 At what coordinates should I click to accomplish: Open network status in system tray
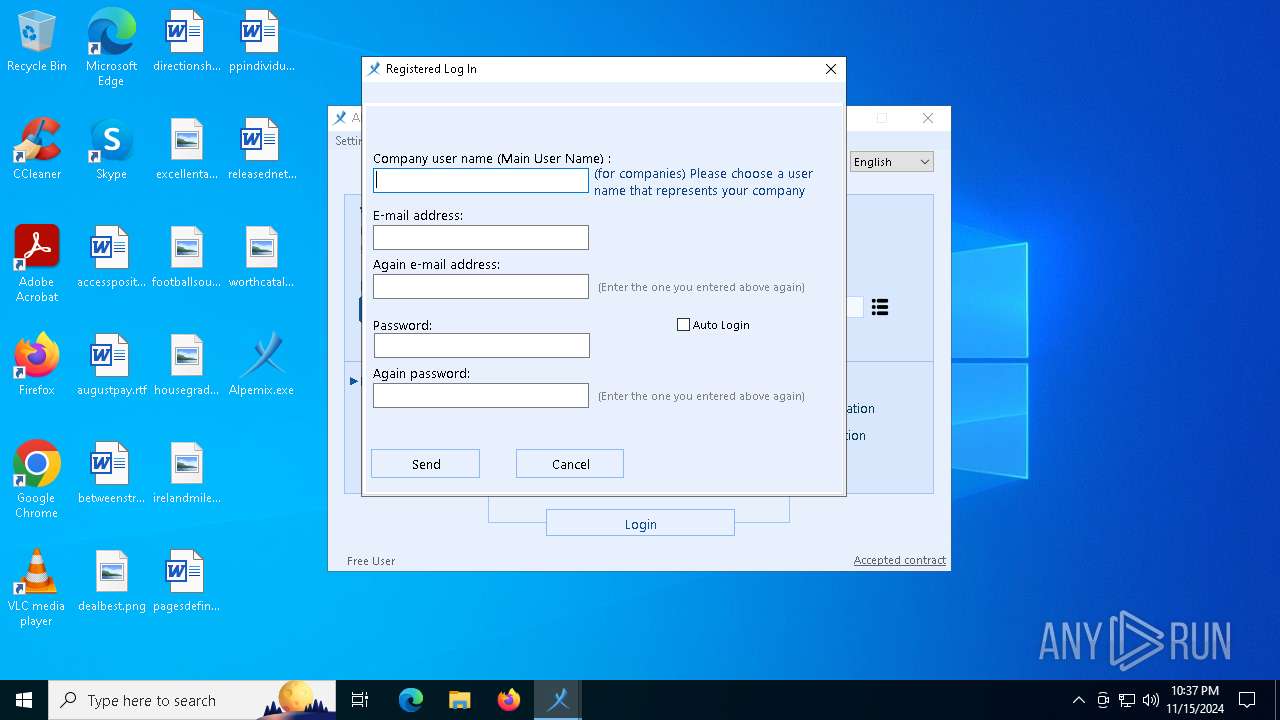[x=1127, y=700]
